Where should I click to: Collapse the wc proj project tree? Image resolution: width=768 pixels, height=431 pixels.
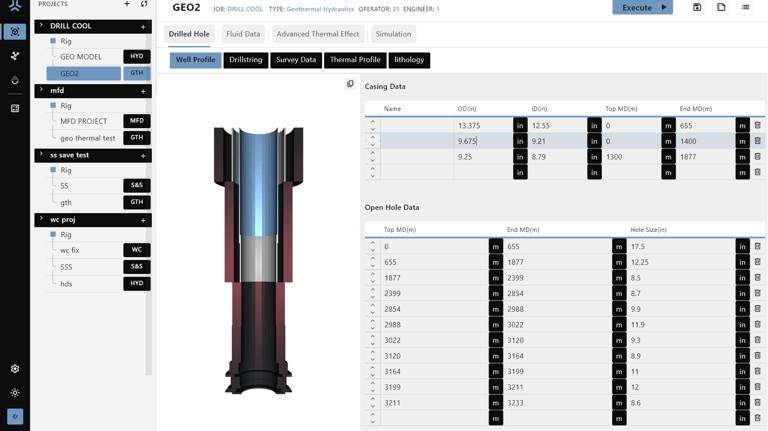point(41,219)
